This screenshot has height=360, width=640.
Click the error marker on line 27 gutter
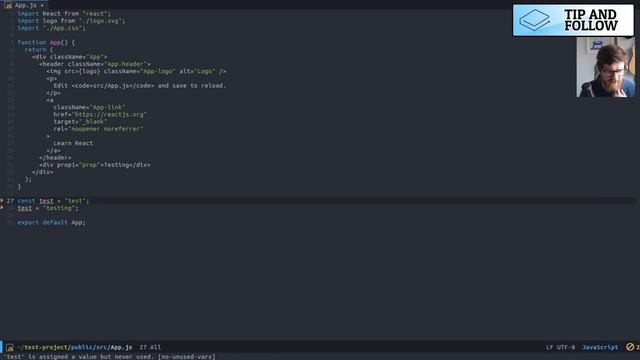click(2, 200)
